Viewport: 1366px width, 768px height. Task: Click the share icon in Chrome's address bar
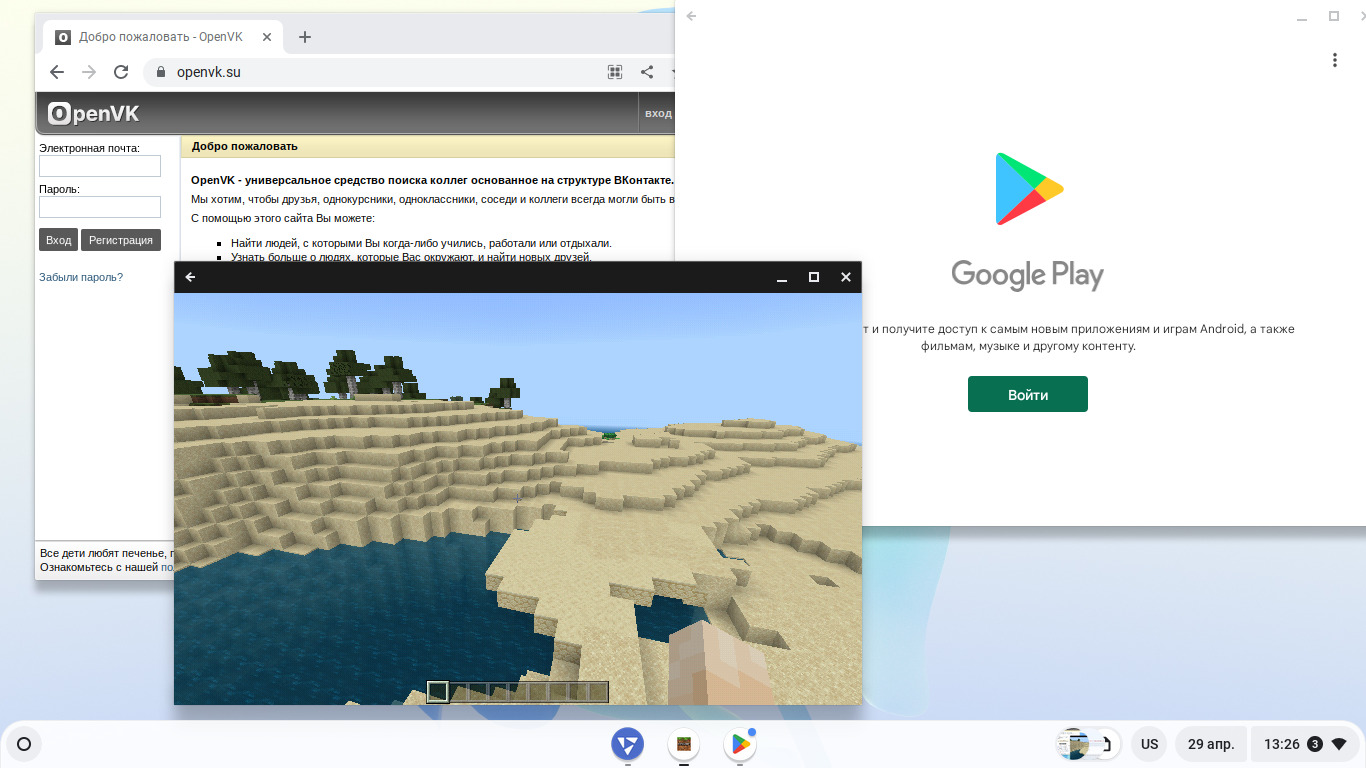(647, 72)
